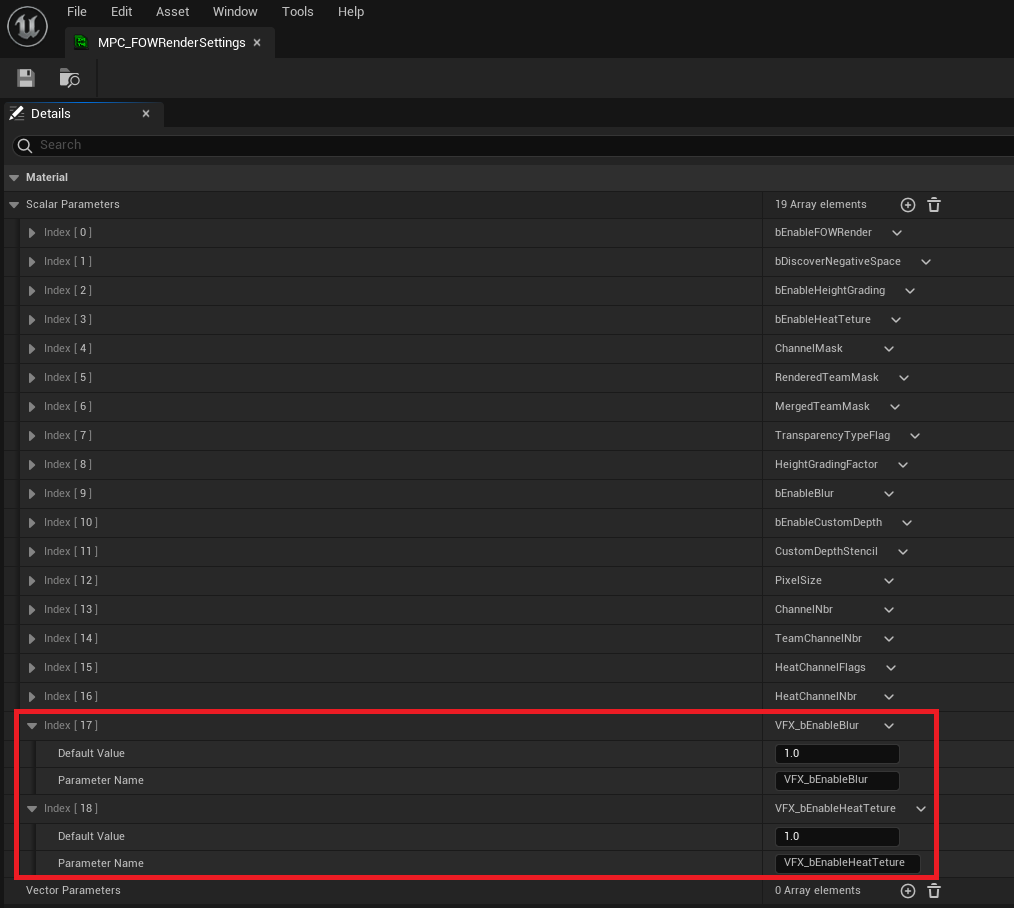Expand Index [ 13 ] row

[x=32, y=610]
